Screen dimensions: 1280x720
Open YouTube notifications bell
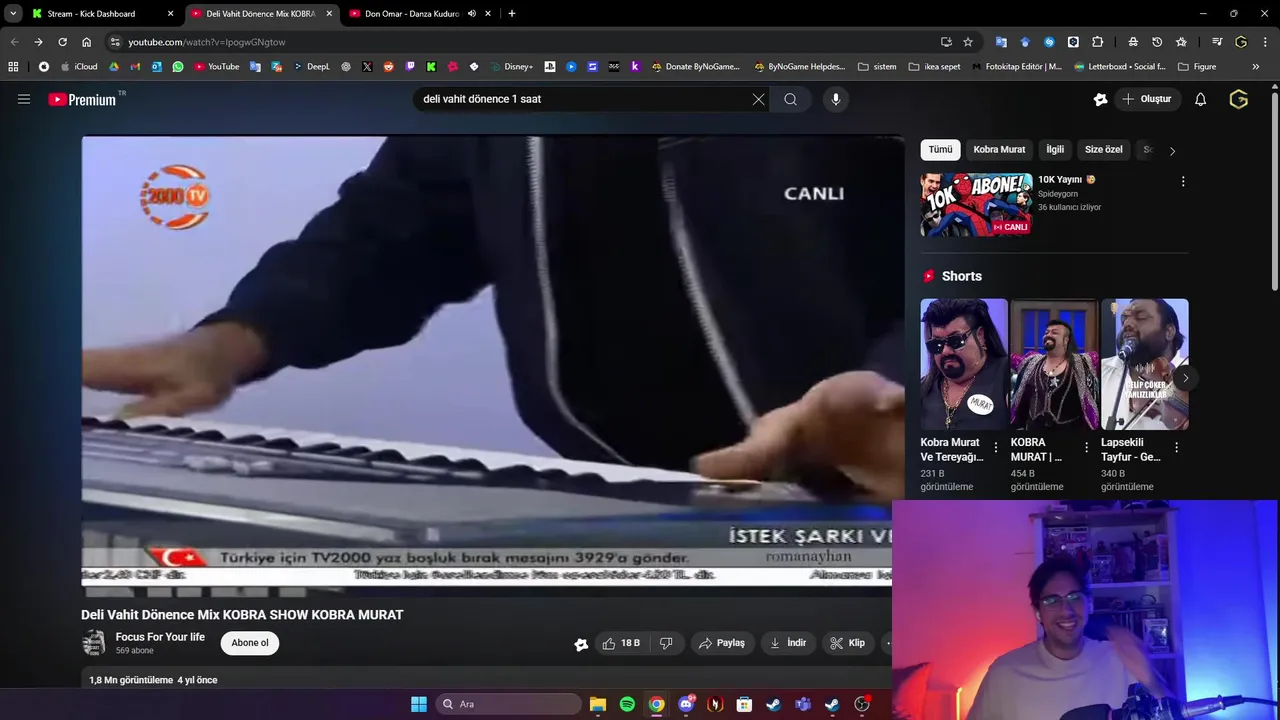pyautogui.click(x=1200, y=99)
